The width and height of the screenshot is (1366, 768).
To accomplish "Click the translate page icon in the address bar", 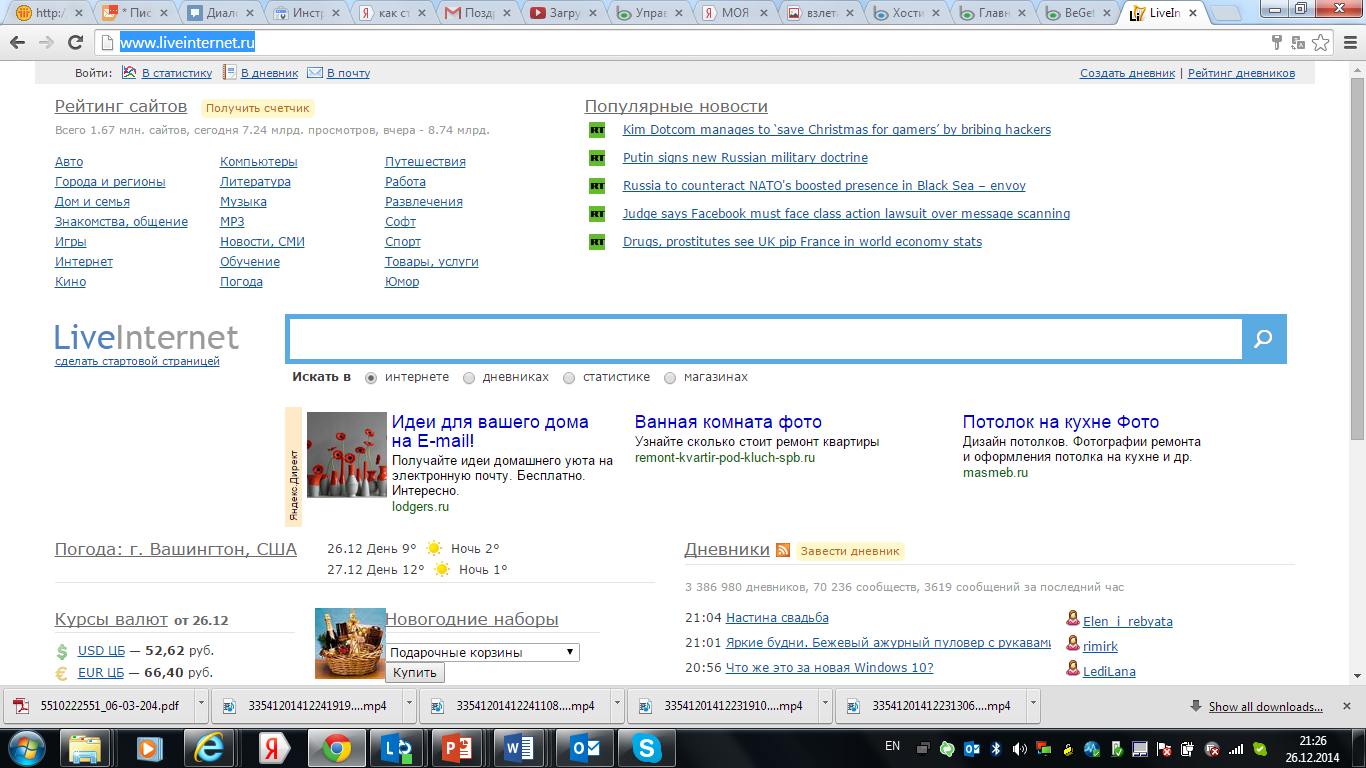I will [1298, 42].
